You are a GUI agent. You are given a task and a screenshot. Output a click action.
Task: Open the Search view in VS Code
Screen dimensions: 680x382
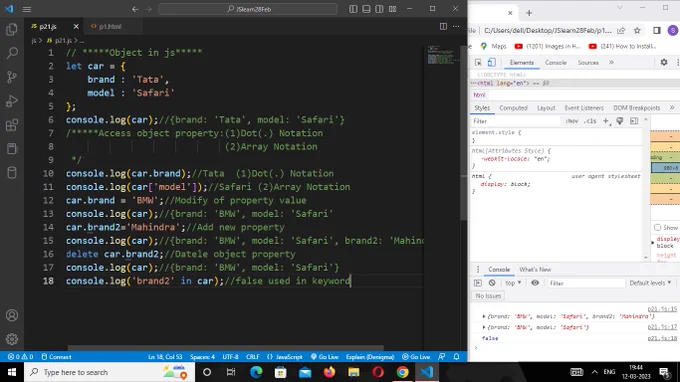[x=12, y=53]
